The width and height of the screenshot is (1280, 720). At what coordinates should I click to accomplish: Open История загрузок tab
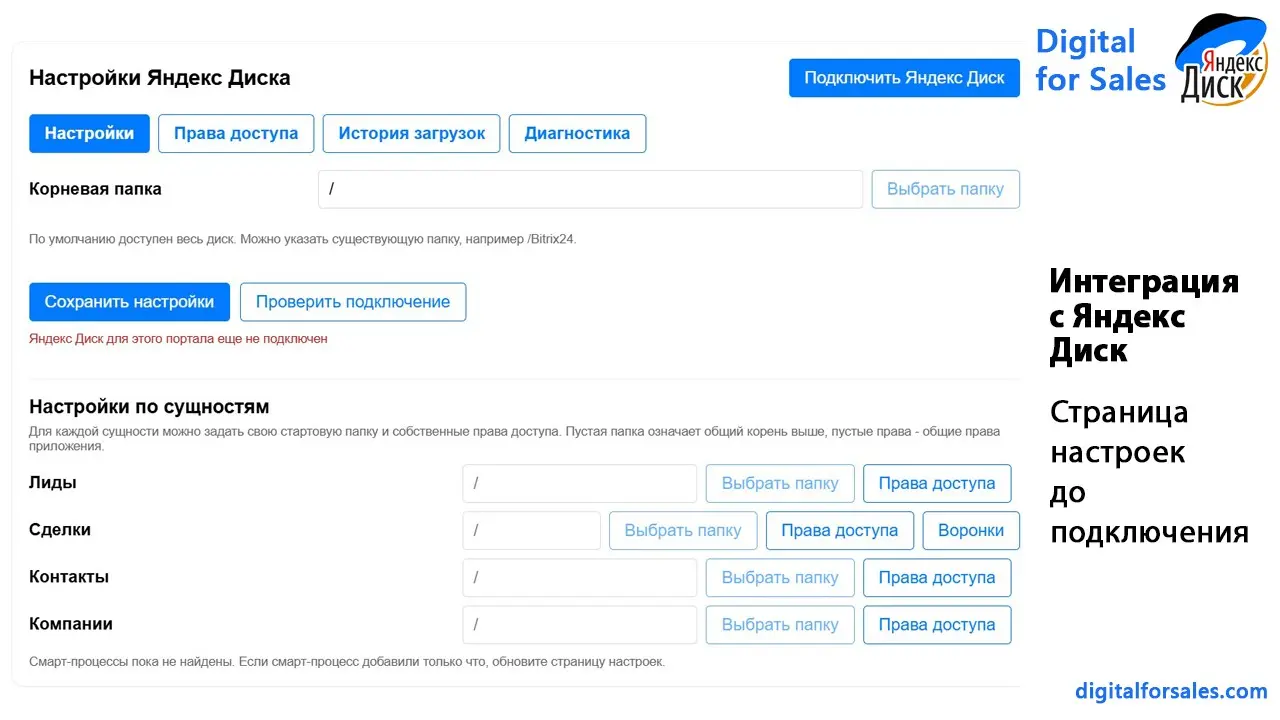412,134
